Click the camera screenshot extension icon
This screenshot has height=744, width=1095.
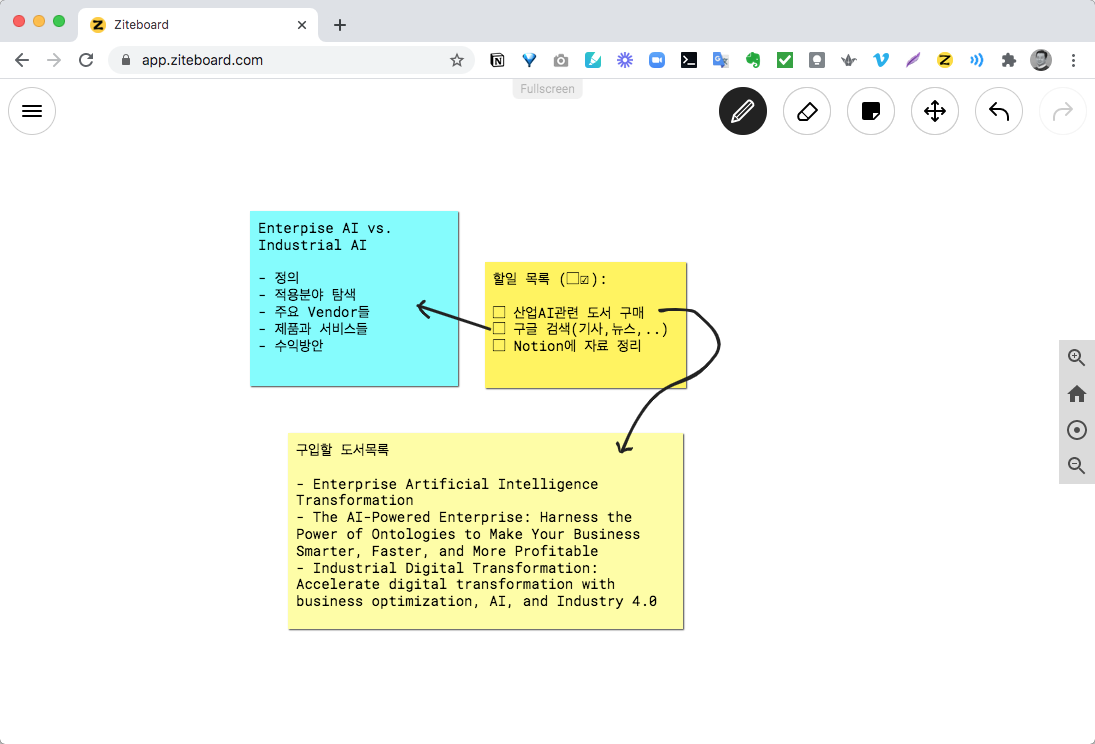(561, 60)
